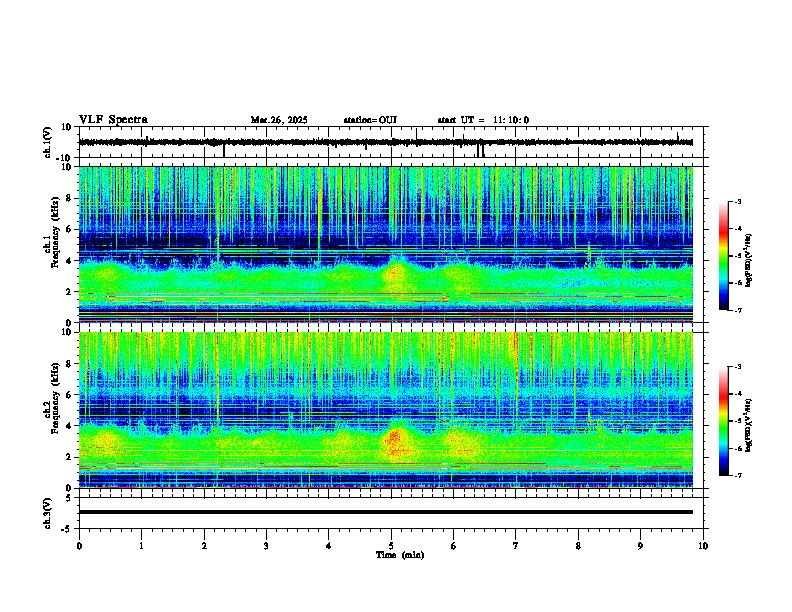Click time axis tick label "4"
792x612 pixels.
pyautogui.click(x=329, y=546)
